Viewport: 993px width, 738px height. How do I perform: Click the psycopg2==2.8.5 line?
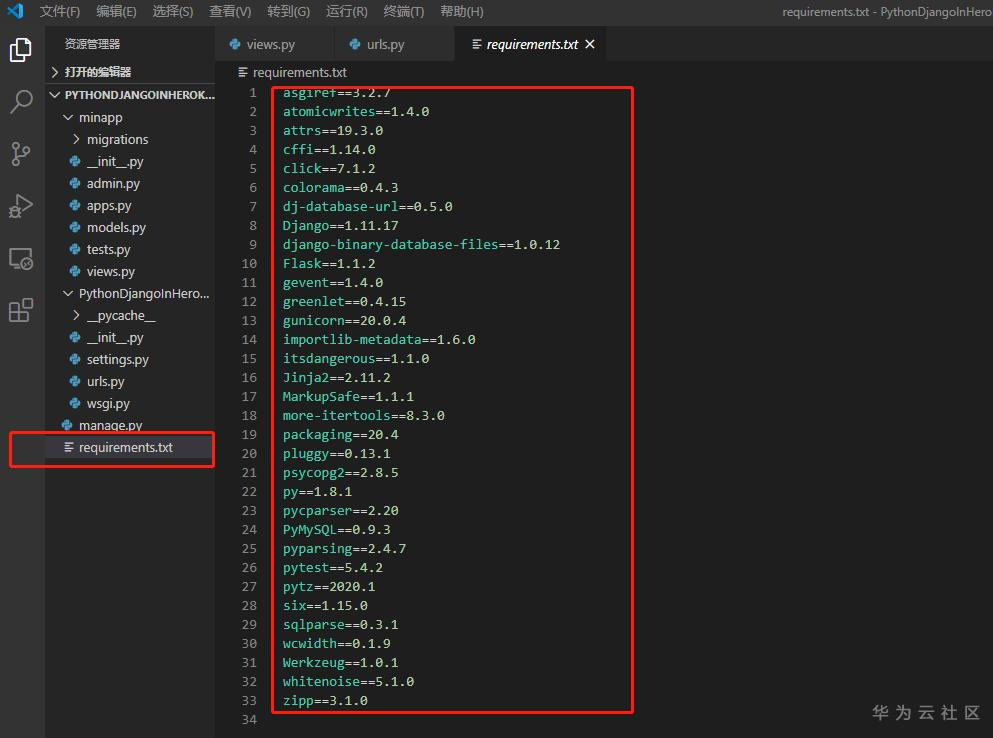tap(341, 473)
